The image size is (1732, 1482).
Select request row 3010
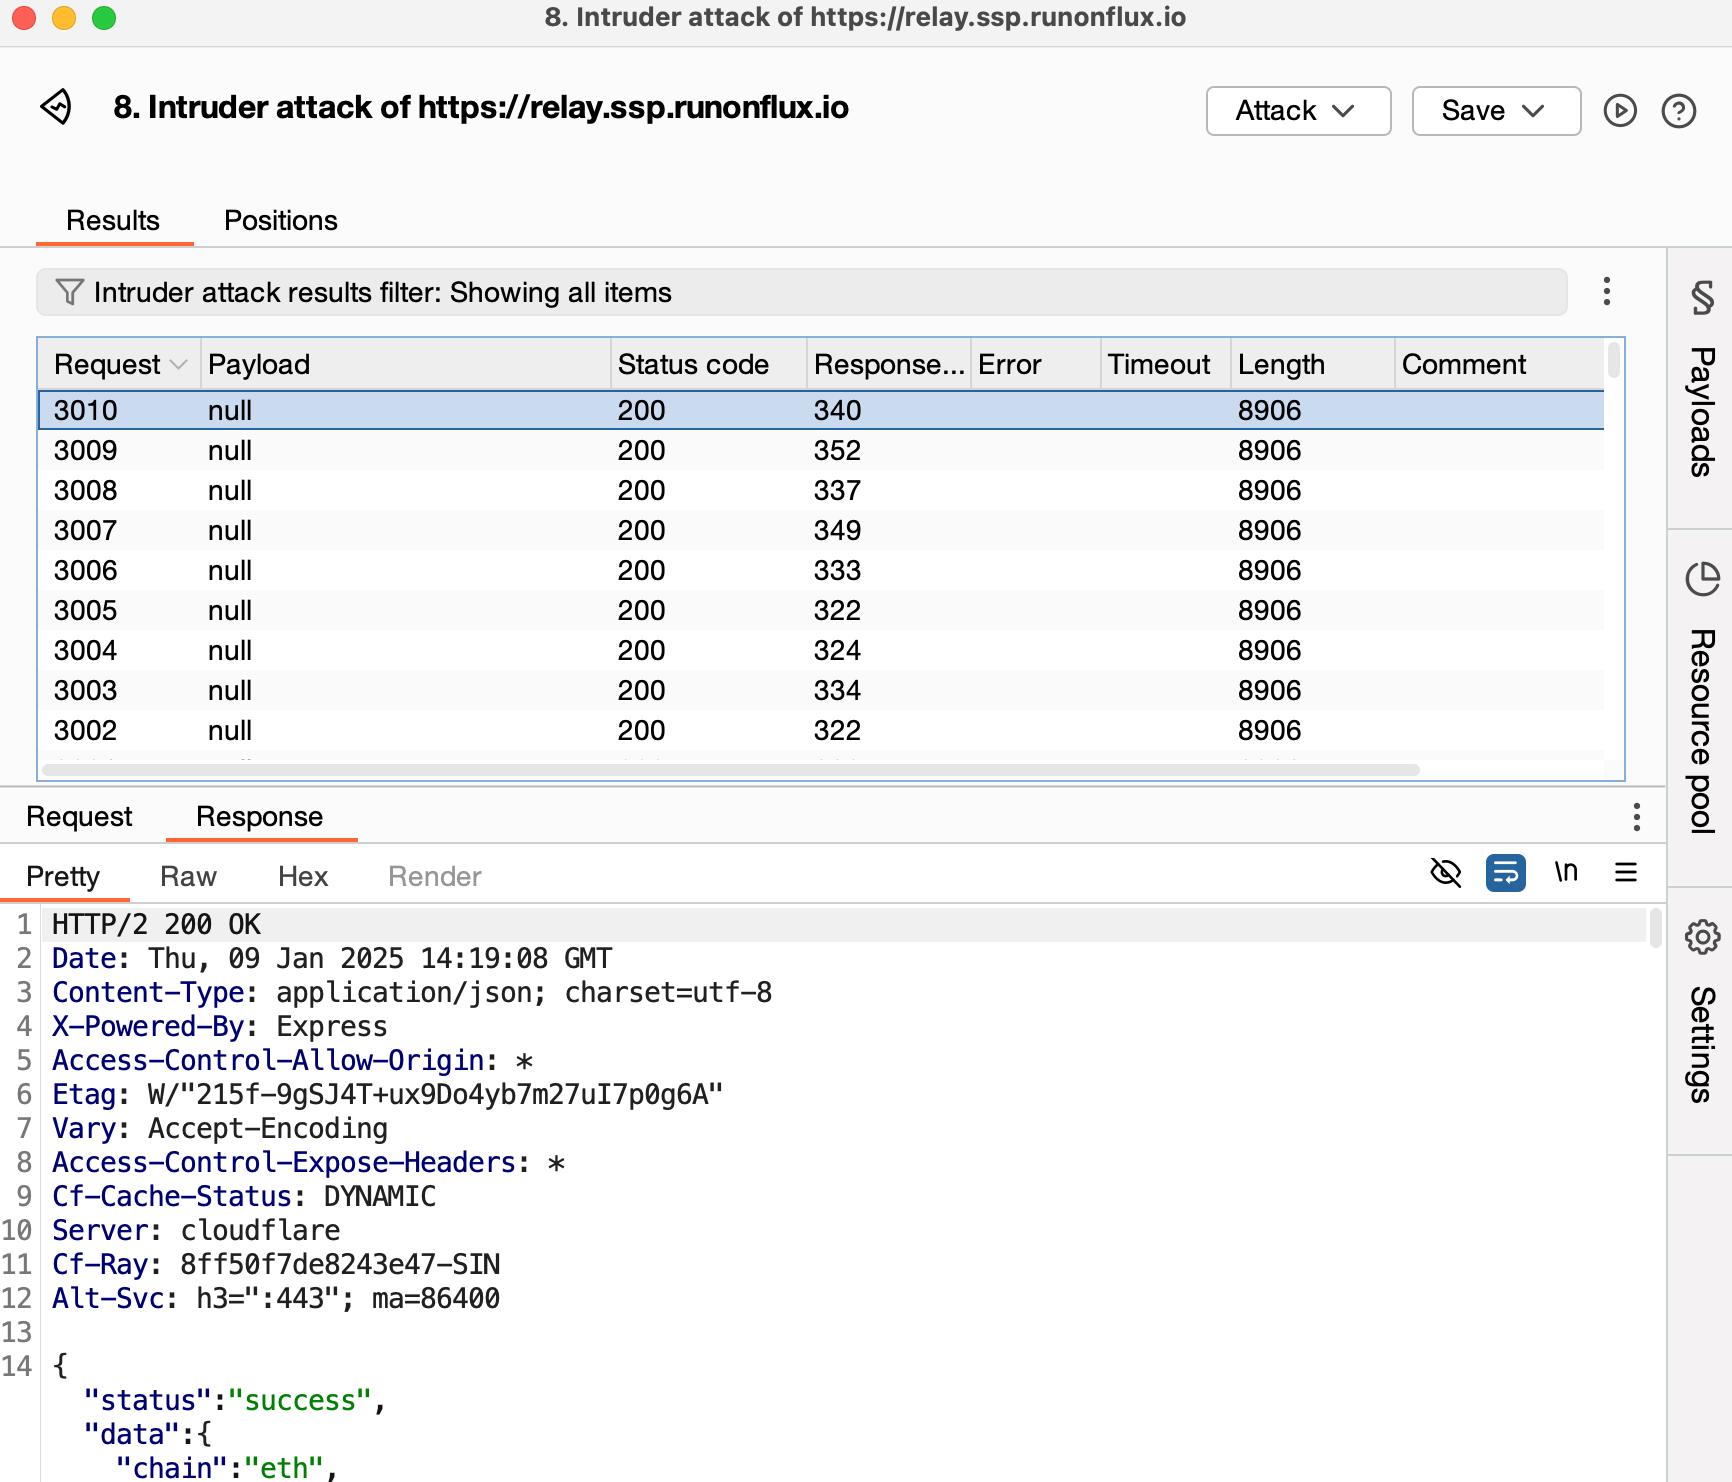[x=821, y=410]
